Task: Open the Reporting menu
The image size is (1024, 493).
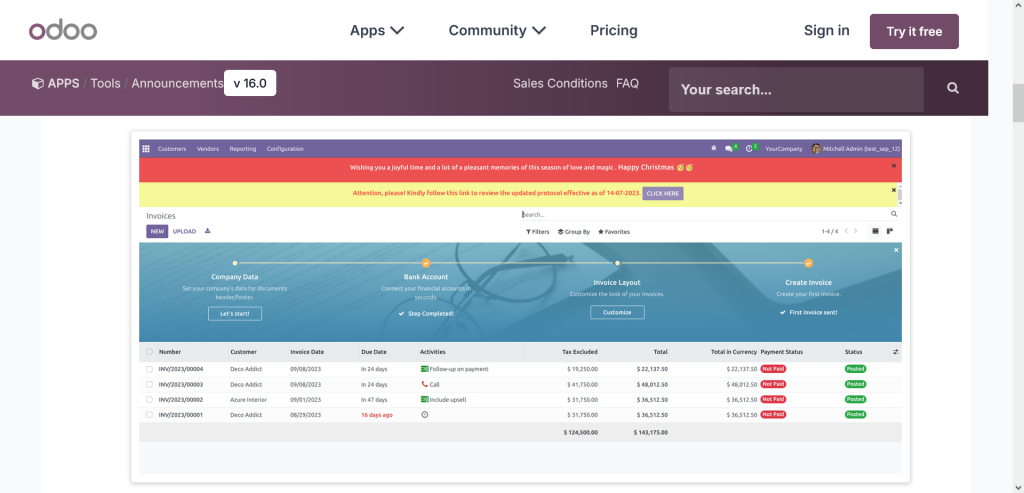Action: [242, 149]
